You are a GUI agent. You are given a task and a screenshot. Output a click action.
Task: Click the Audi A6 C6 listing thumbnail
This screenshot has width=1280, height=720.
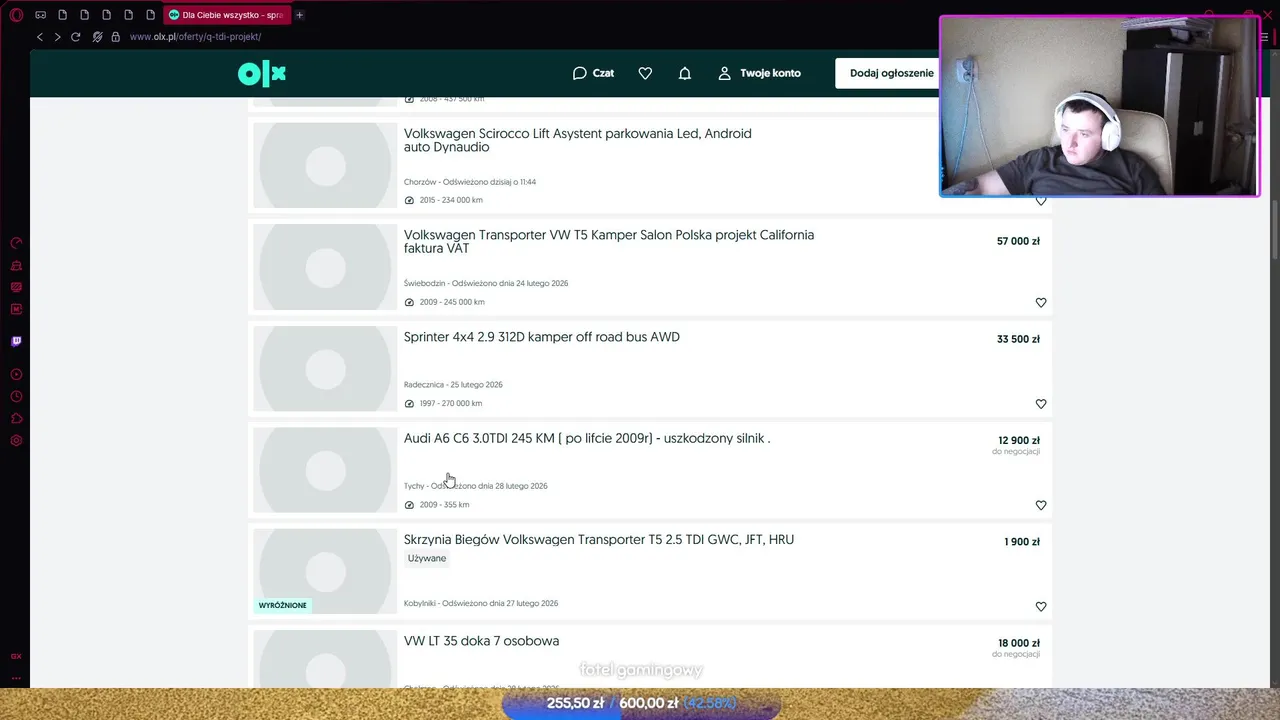point(325,470)
